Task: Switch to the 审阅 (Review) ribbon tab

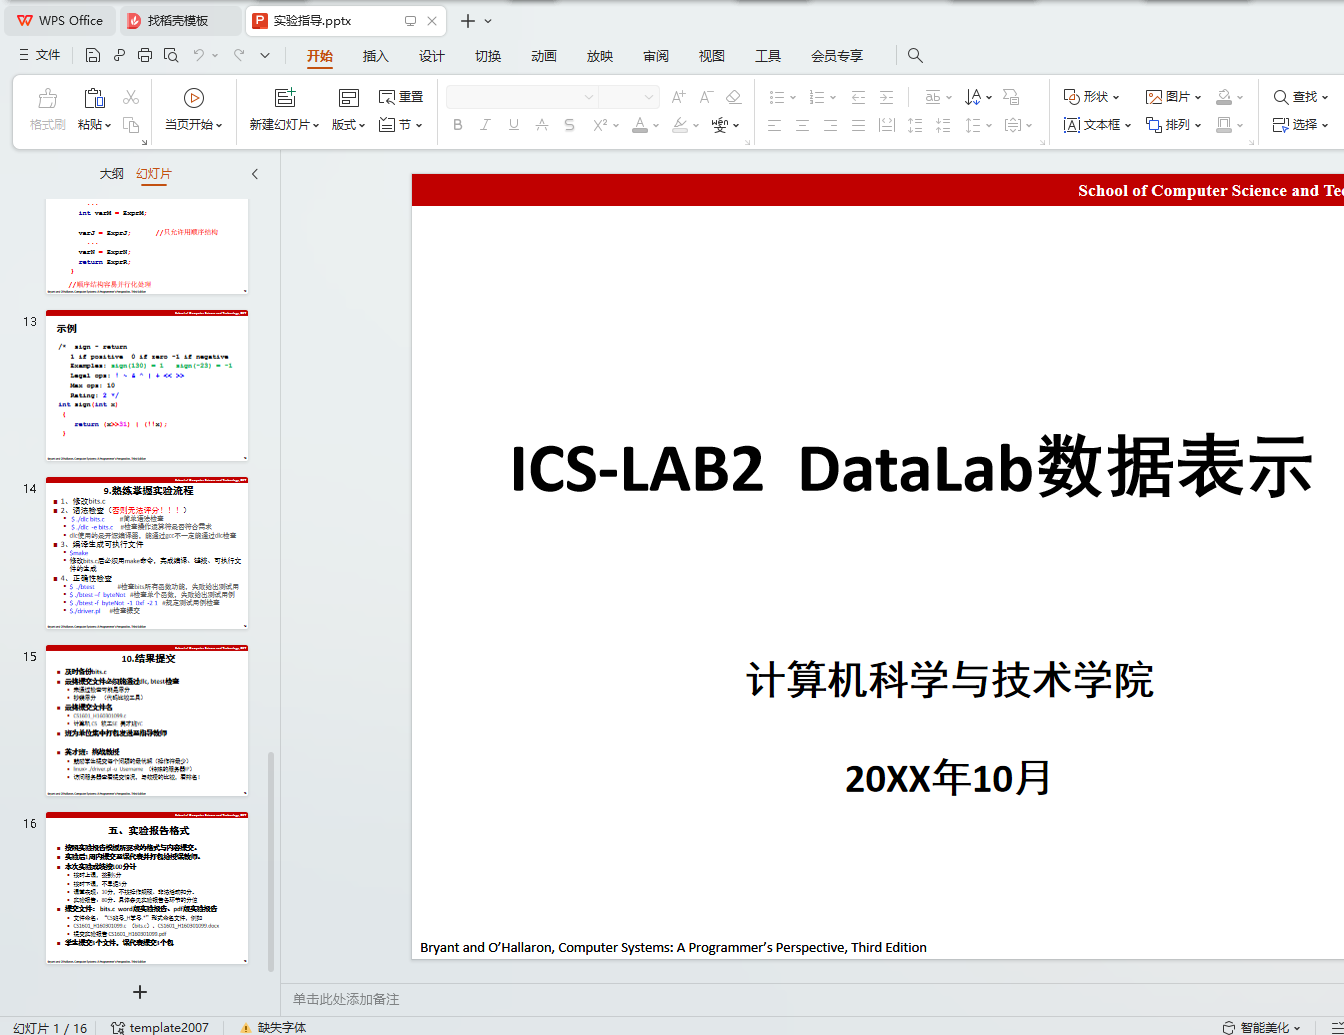Action: (x=656, y=56)
